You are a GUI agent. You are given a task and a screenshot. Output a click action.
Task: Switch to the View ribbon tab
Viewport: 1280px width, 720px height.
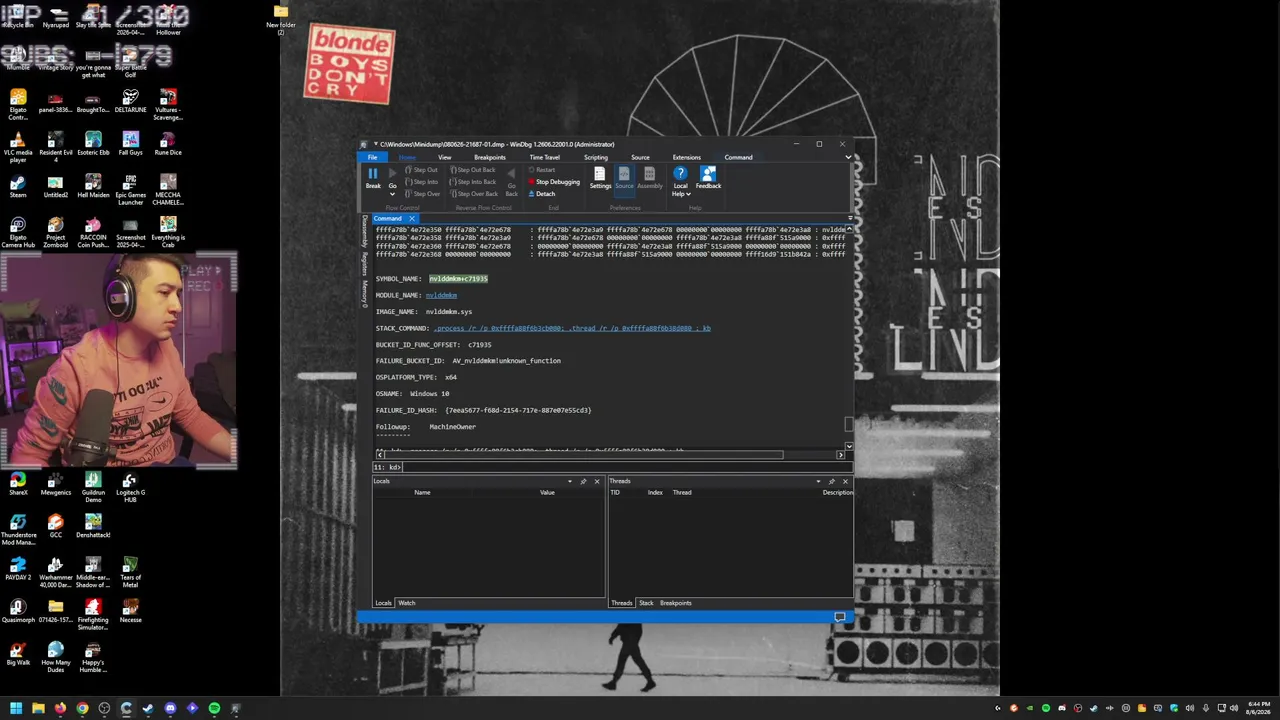(x=445, y=157)
